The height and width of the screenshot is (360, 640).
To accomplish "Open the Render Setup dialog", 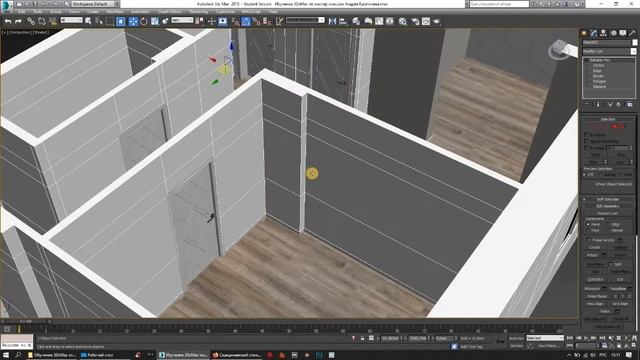I will pyautogui.click(x=415, y=21).
